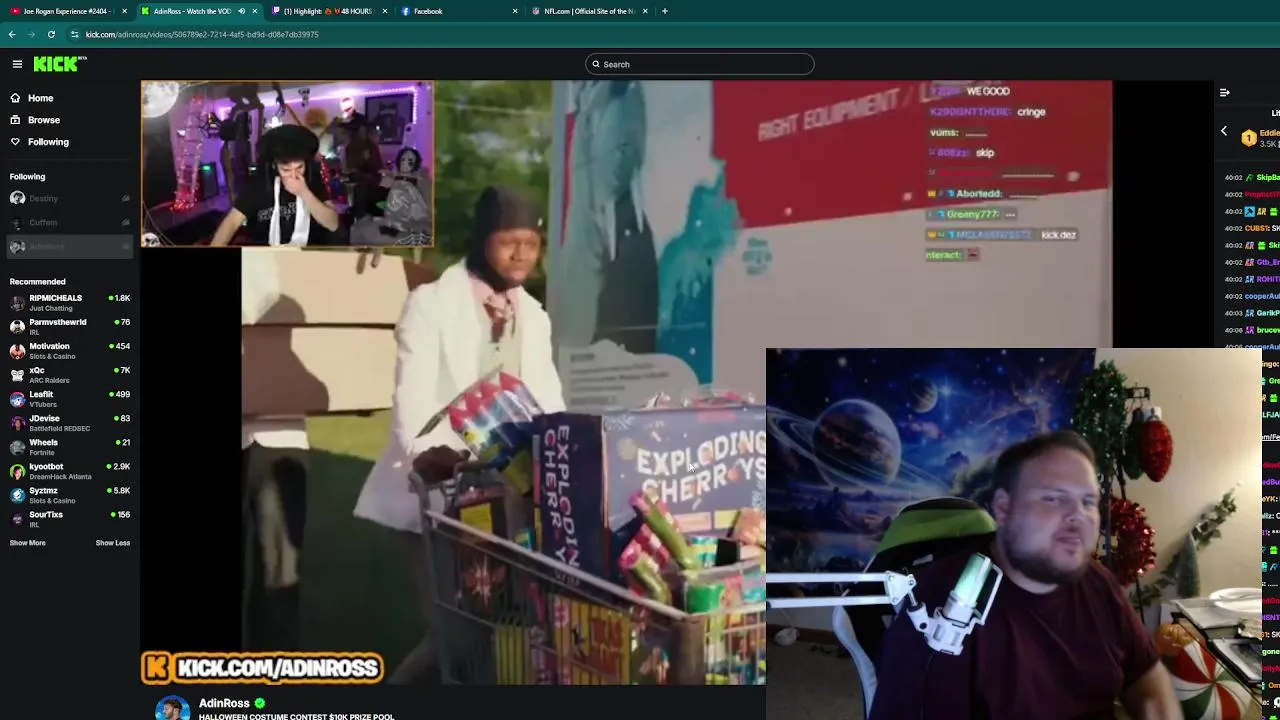The width and height of the screenshot is (1280, 720).
Task: Click Motivation avatar icon
Action: coord(17,350)
